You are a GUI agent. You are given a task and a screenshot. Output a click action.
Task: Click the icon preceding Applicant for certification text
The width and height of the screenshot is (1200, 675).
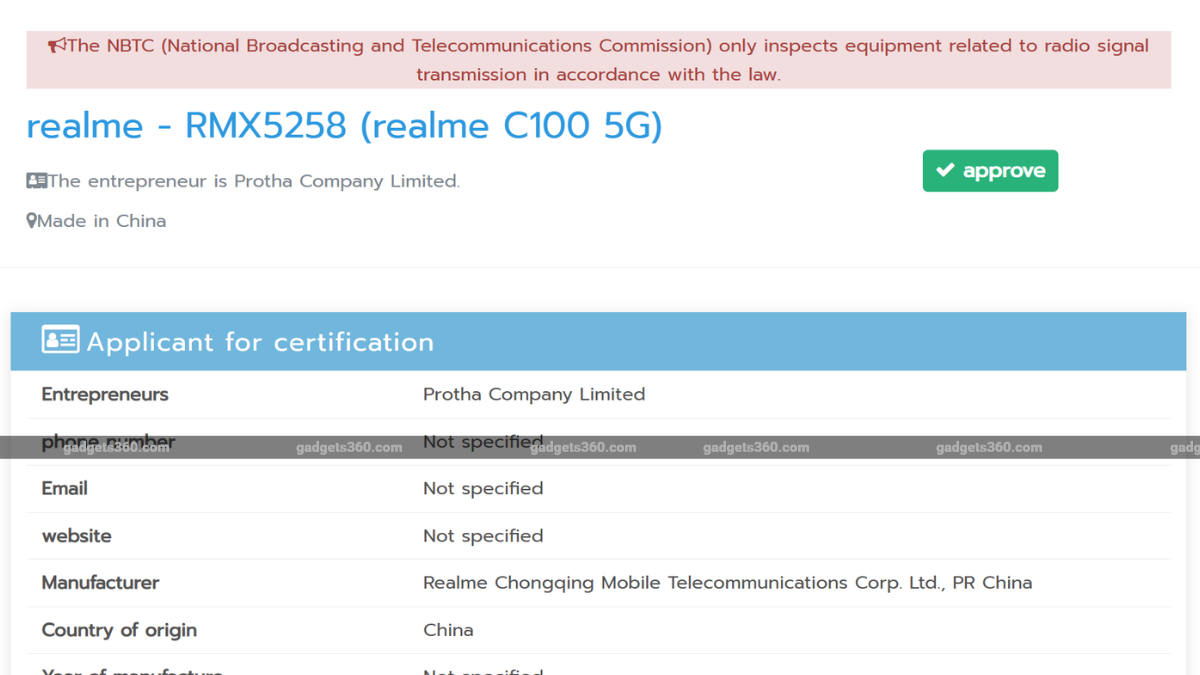[60, 340]
